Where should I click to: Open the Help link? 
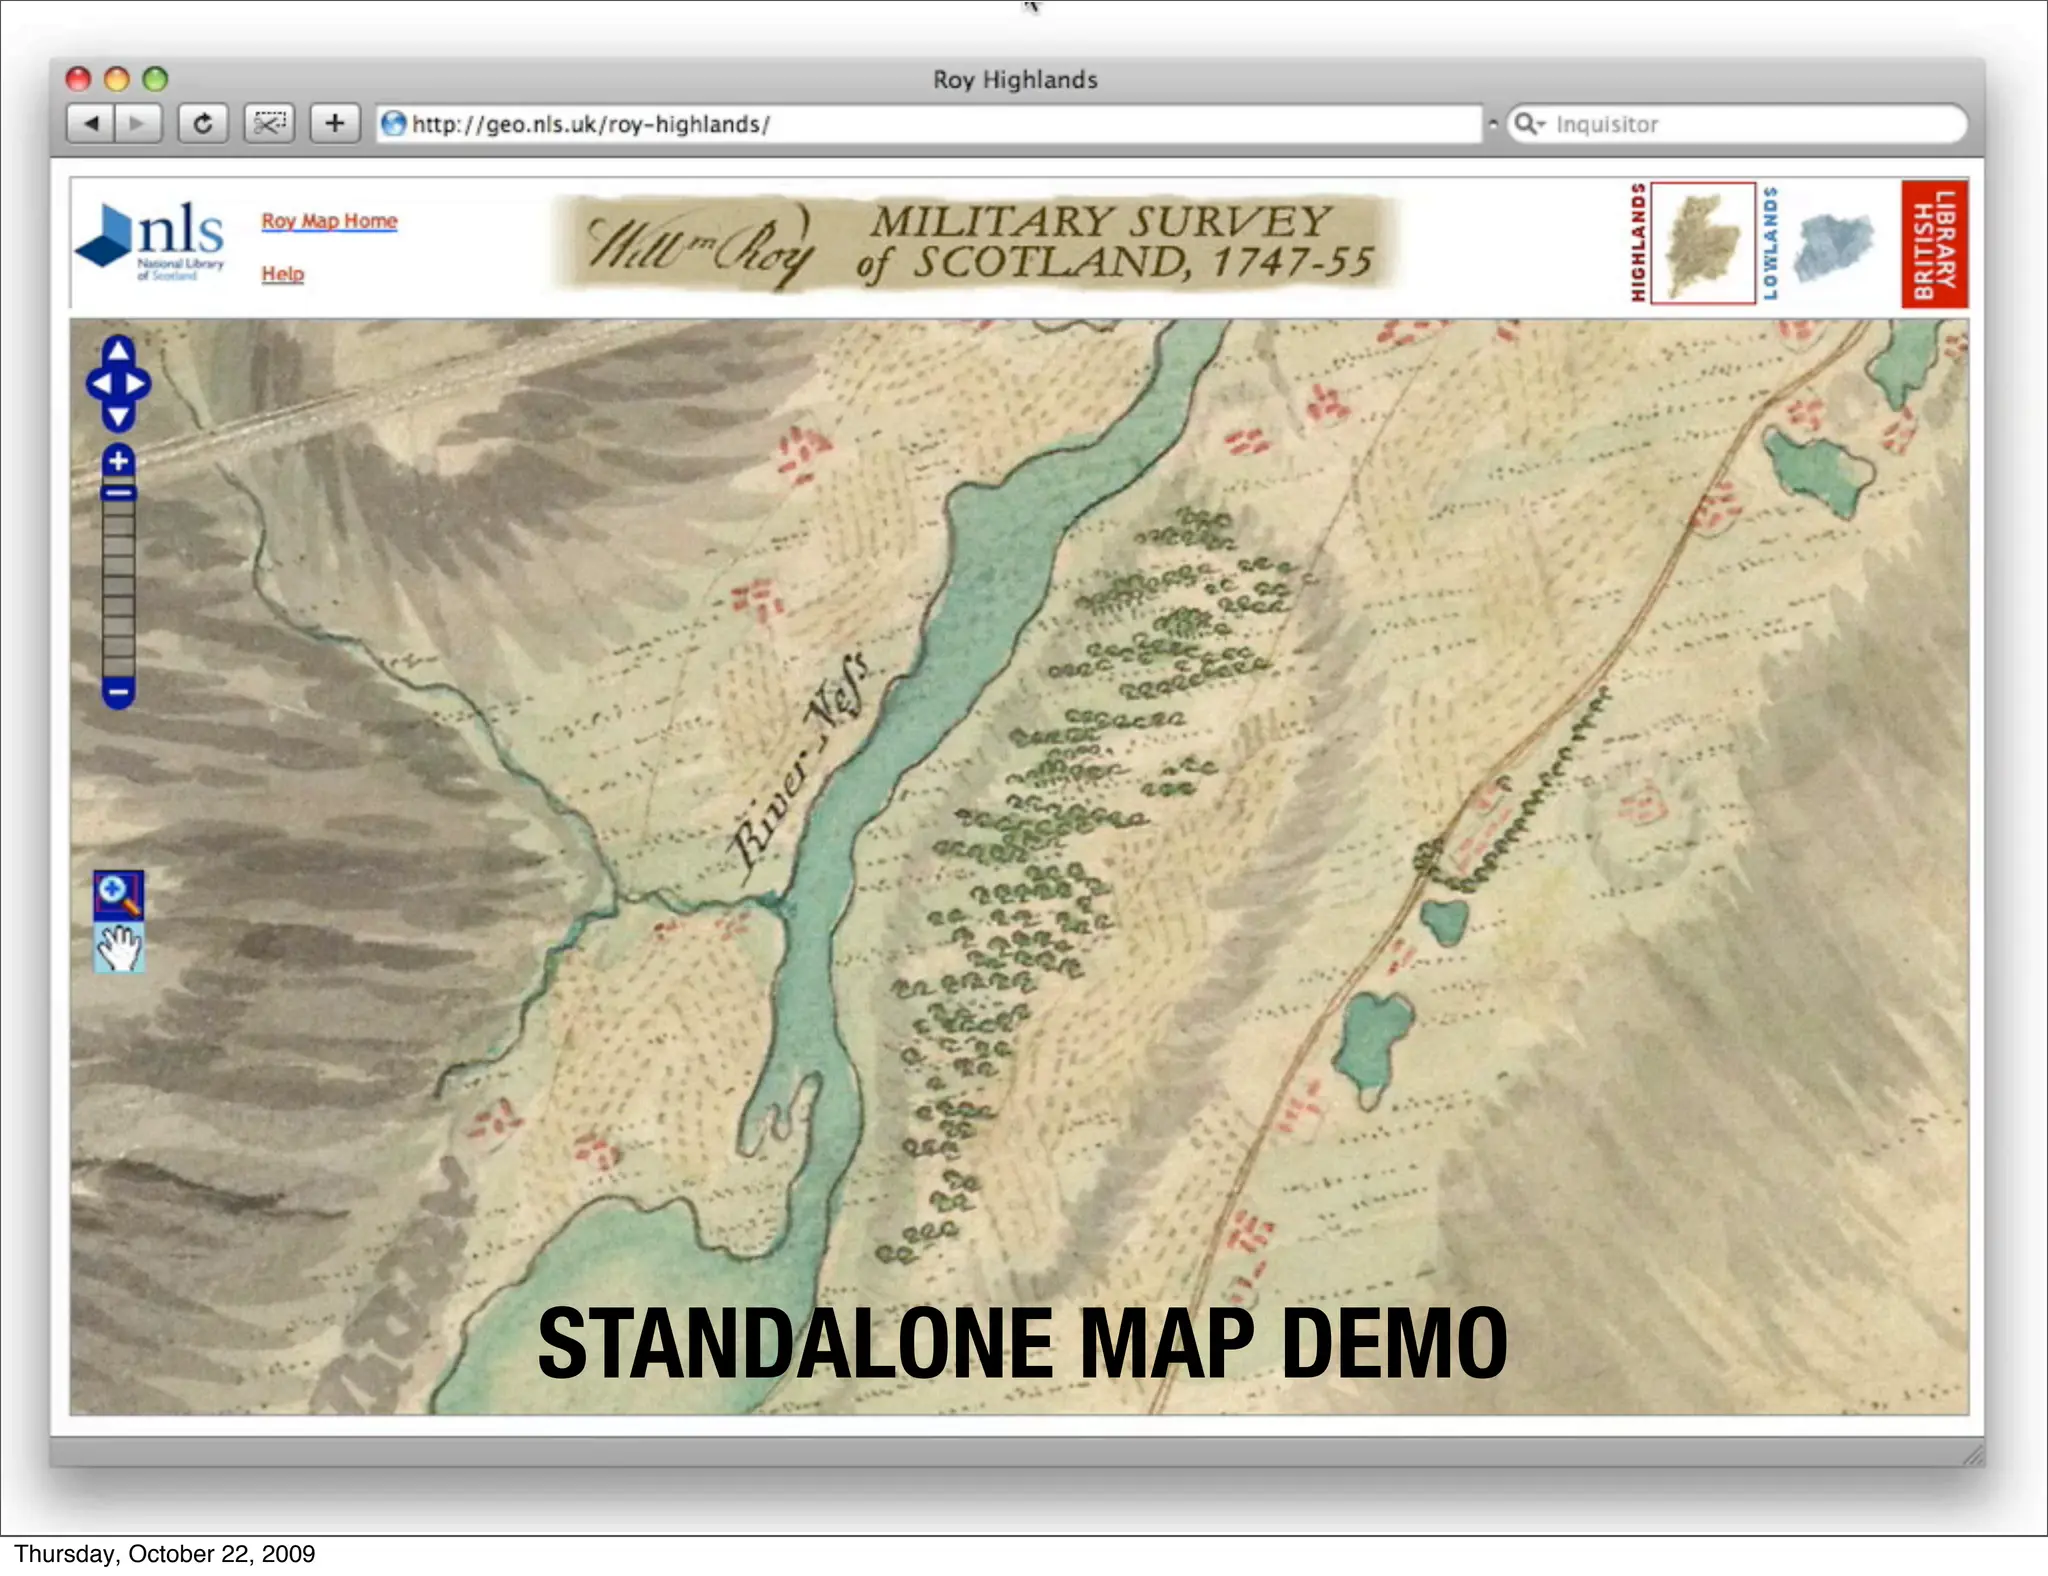pos(283,274)
